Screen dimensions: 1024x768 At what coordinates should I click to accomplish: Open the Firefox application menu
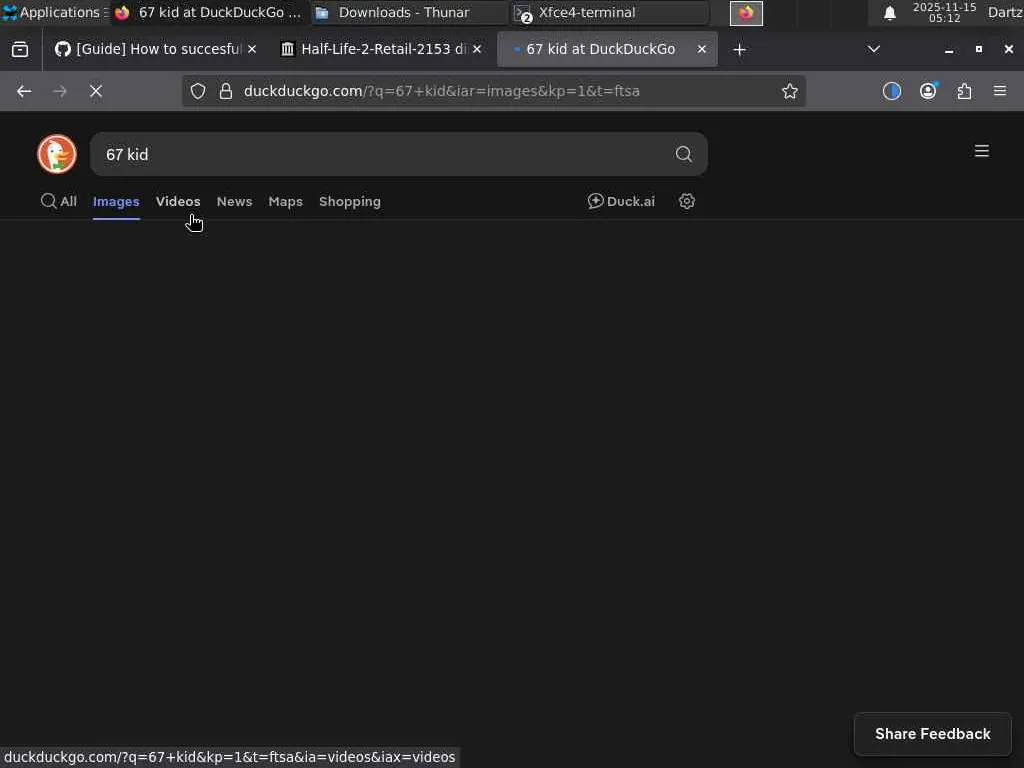(999, 91)
